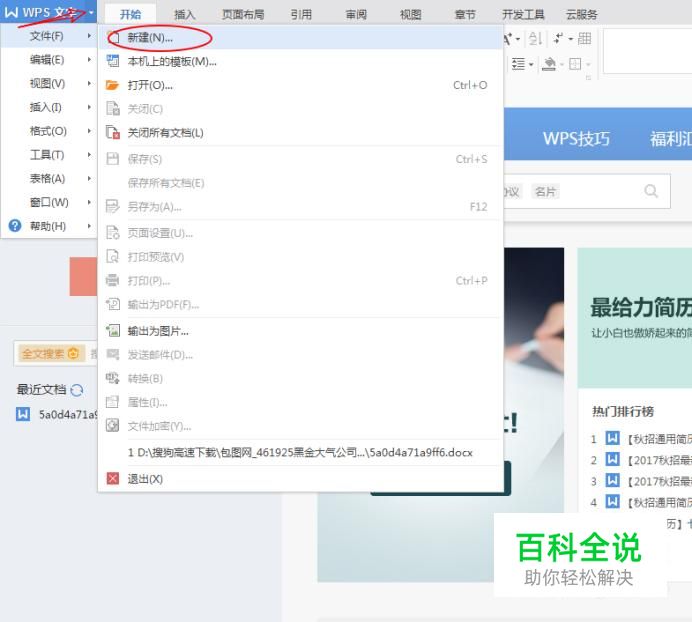This screenshot has width=692, height=622.
Task: Click the borders icon in ribbon
Action: 575,64
